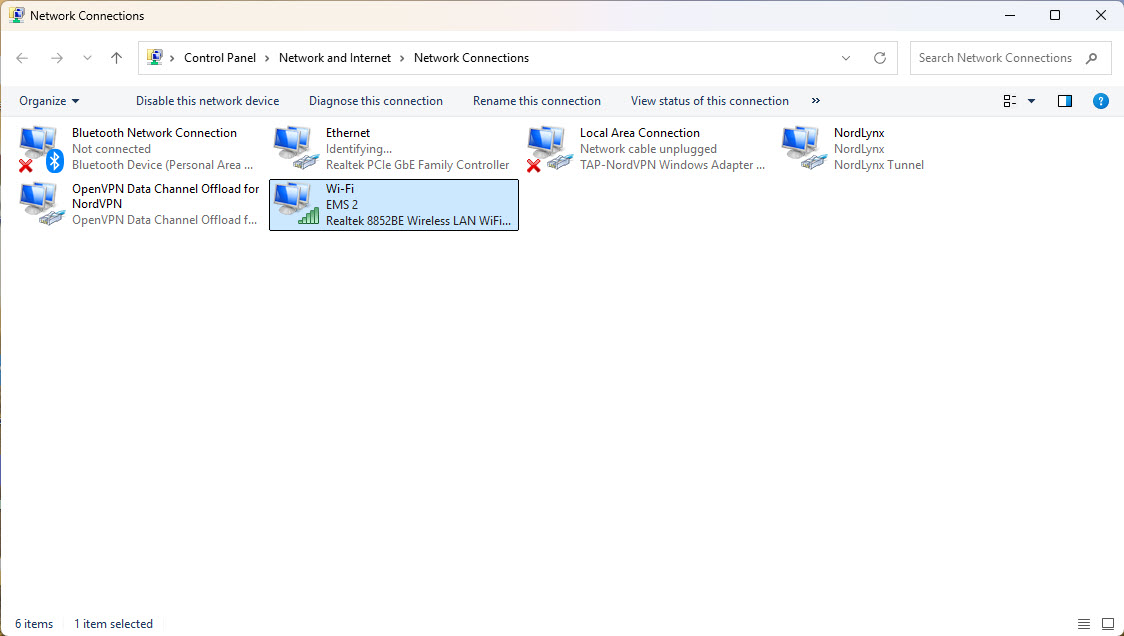The width and height of the screenshot is (1124, 636).
Task: Open the Help question mark icon
Action: click(1100, 101)
